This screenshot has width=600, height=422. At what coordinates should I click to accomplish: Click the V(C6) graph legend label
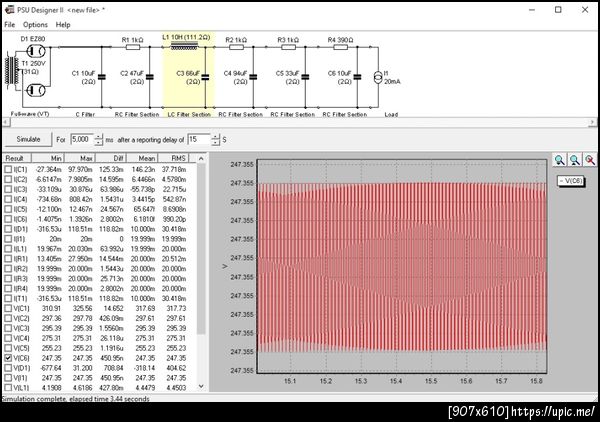pos(571,181)
